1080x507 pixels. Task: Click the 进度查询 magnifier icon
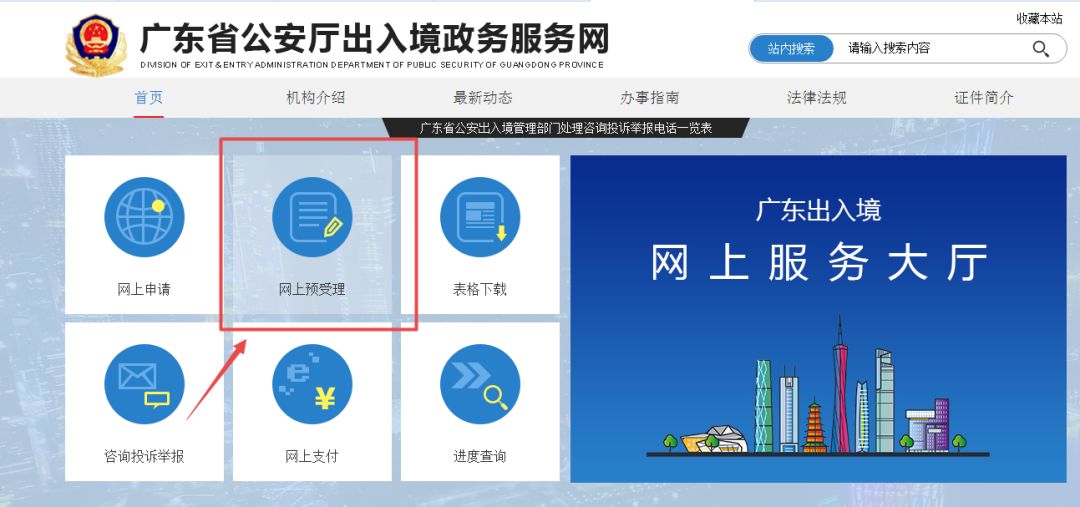480,384
